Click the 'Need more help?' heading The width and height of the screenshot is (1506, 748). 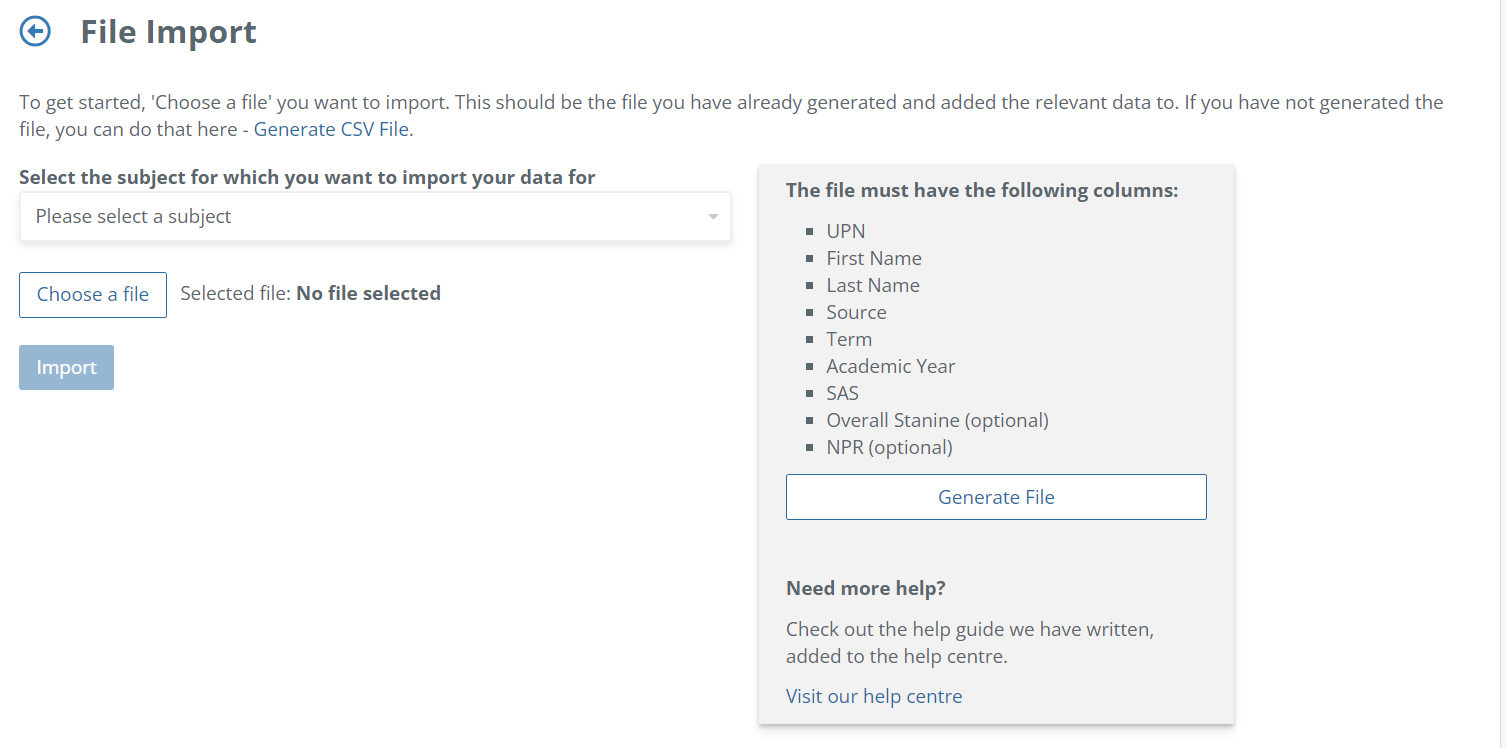pos(865,588)
